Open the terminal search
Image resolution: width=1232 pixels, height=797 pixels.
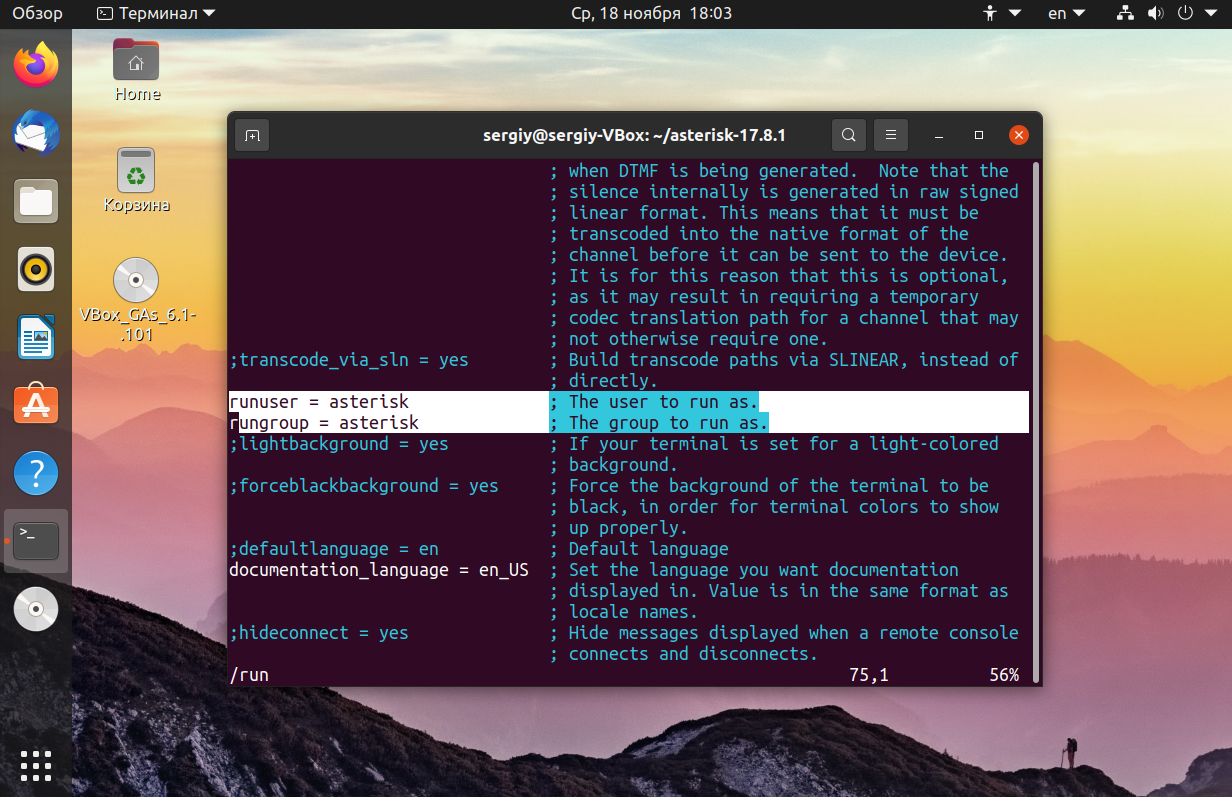coord(848,135)
